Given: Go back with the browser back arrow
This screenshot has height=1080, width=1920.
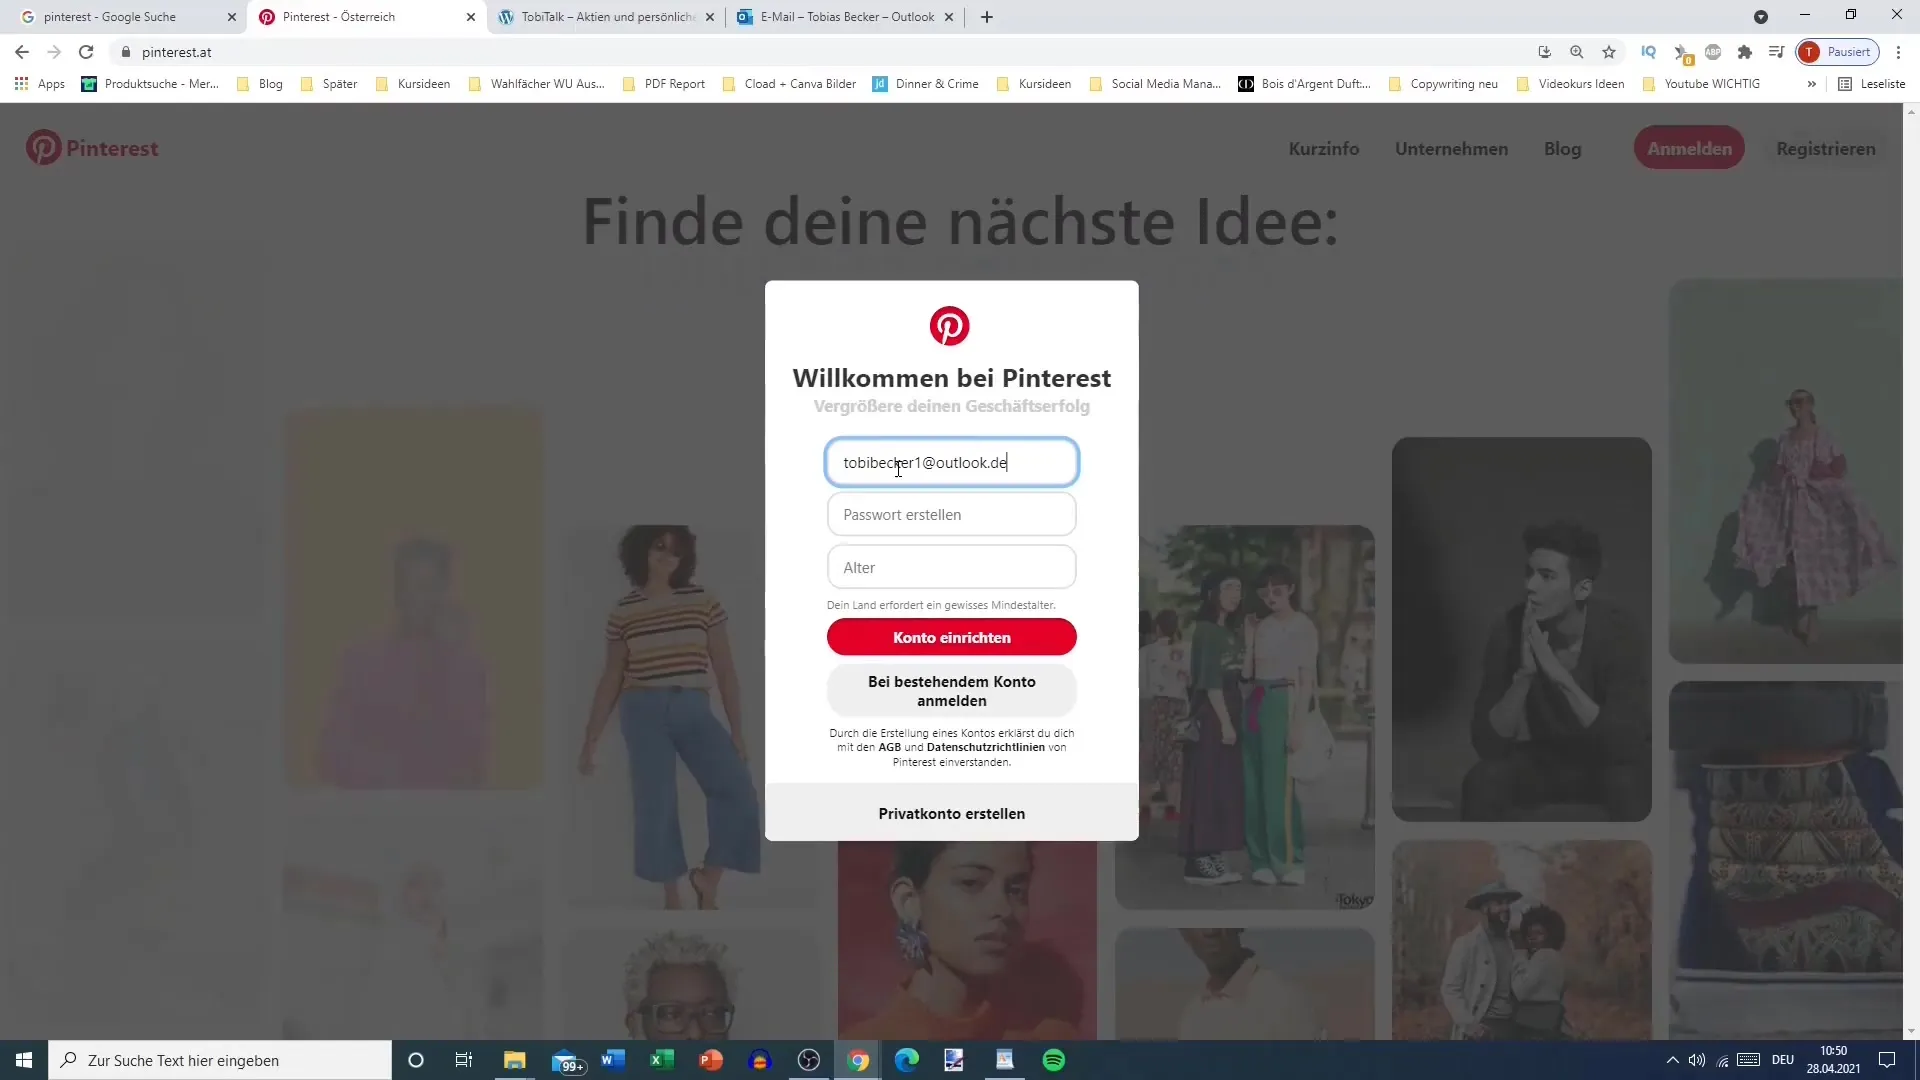Looking at the screenshot, I should click(x=22, y=52).
